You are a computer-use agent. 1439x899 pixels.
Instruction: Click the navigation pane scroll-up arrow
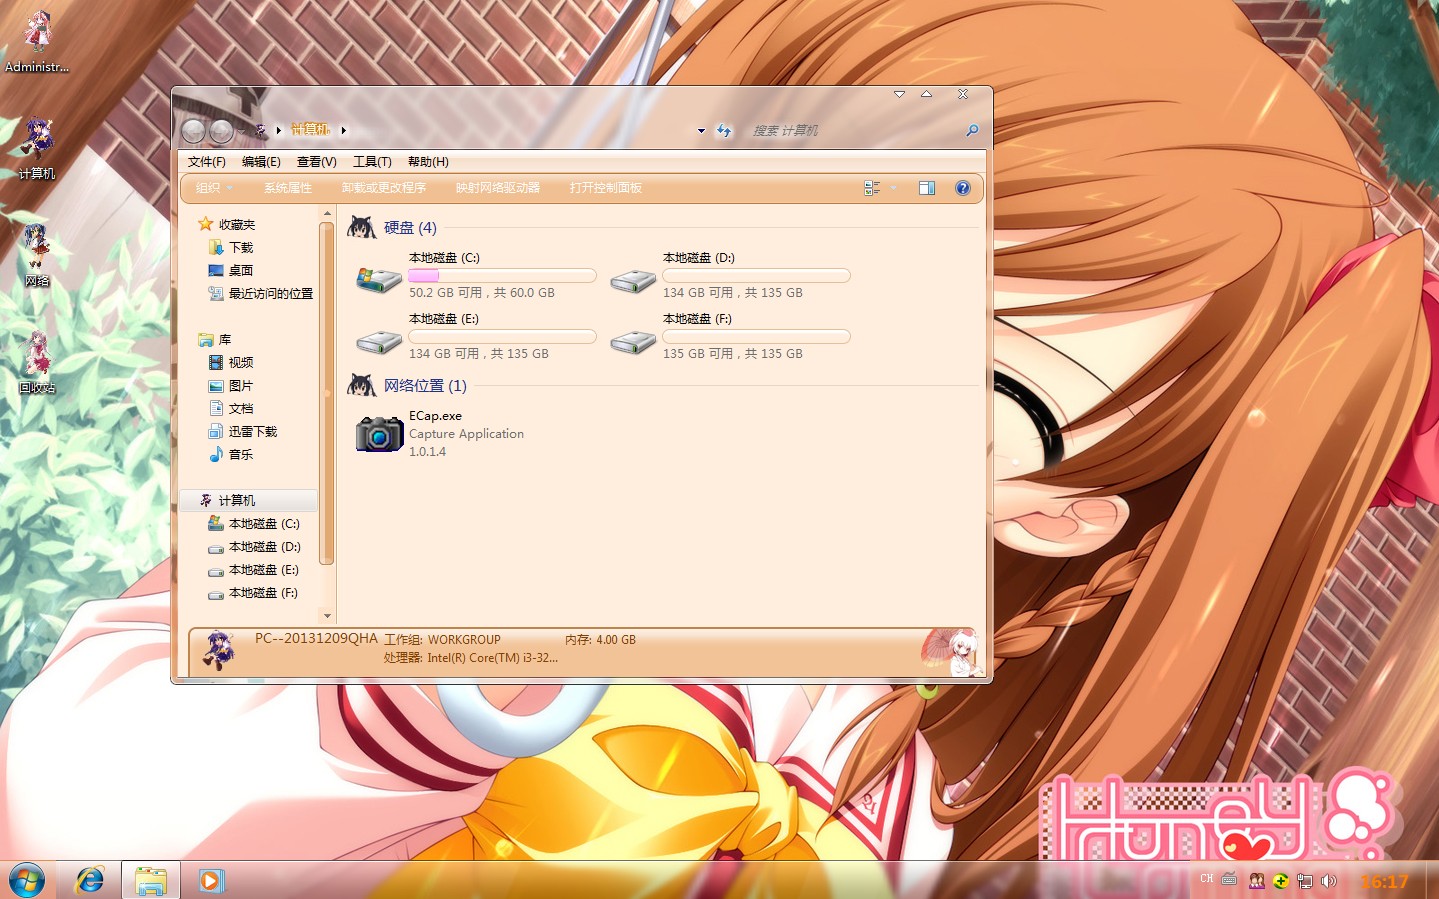pos(327,214)
